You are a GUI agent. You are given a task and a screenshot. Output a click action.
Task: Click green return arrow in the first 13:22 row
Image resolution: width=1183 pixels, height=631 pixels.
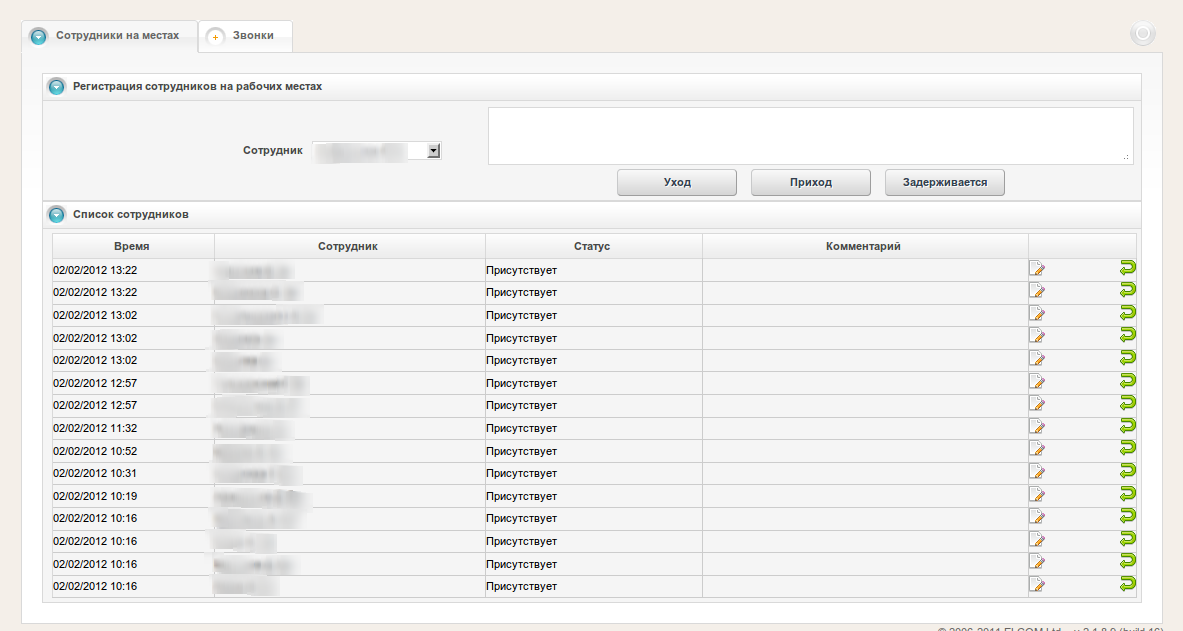[1127, 267]
